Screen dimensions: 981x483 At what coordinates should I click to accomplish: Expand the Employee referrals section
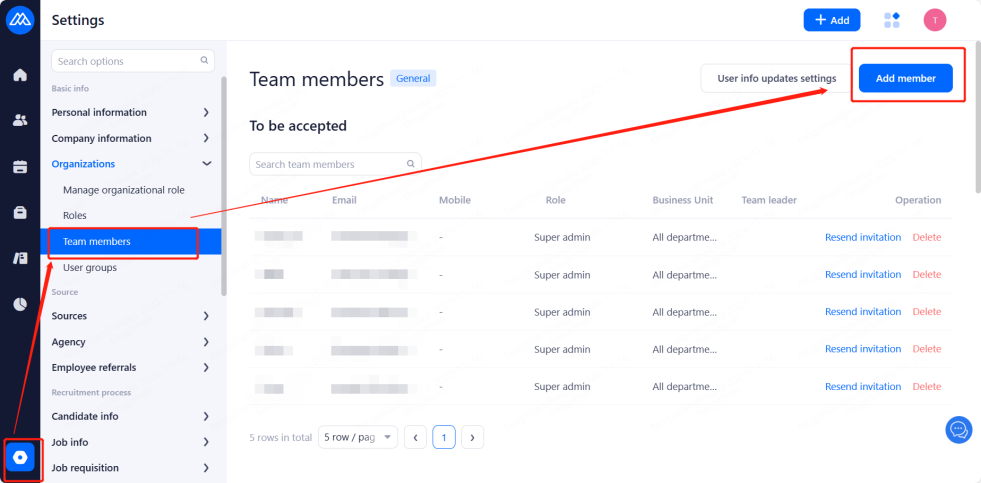pos(206,368)
